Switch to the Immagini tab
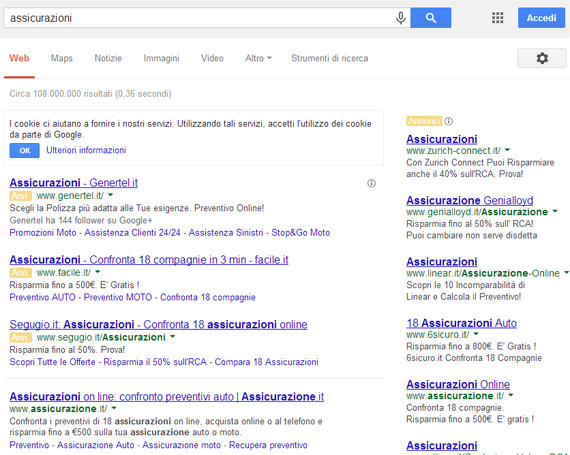The width and height of the screenshot is (570, 455). (x=161, y=58)
